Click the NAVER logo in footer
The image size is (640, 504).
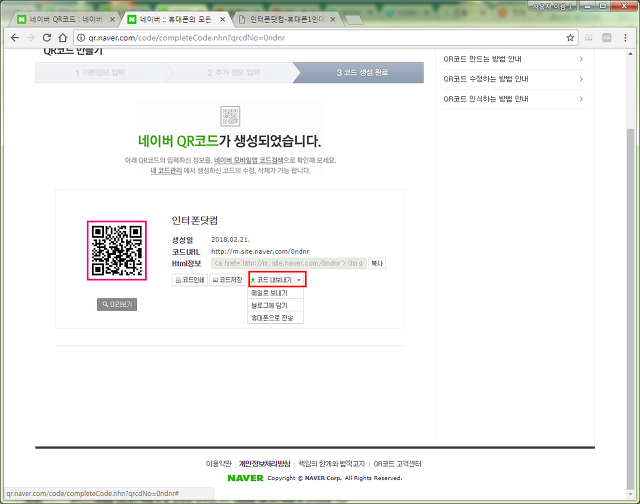point(245,478)
